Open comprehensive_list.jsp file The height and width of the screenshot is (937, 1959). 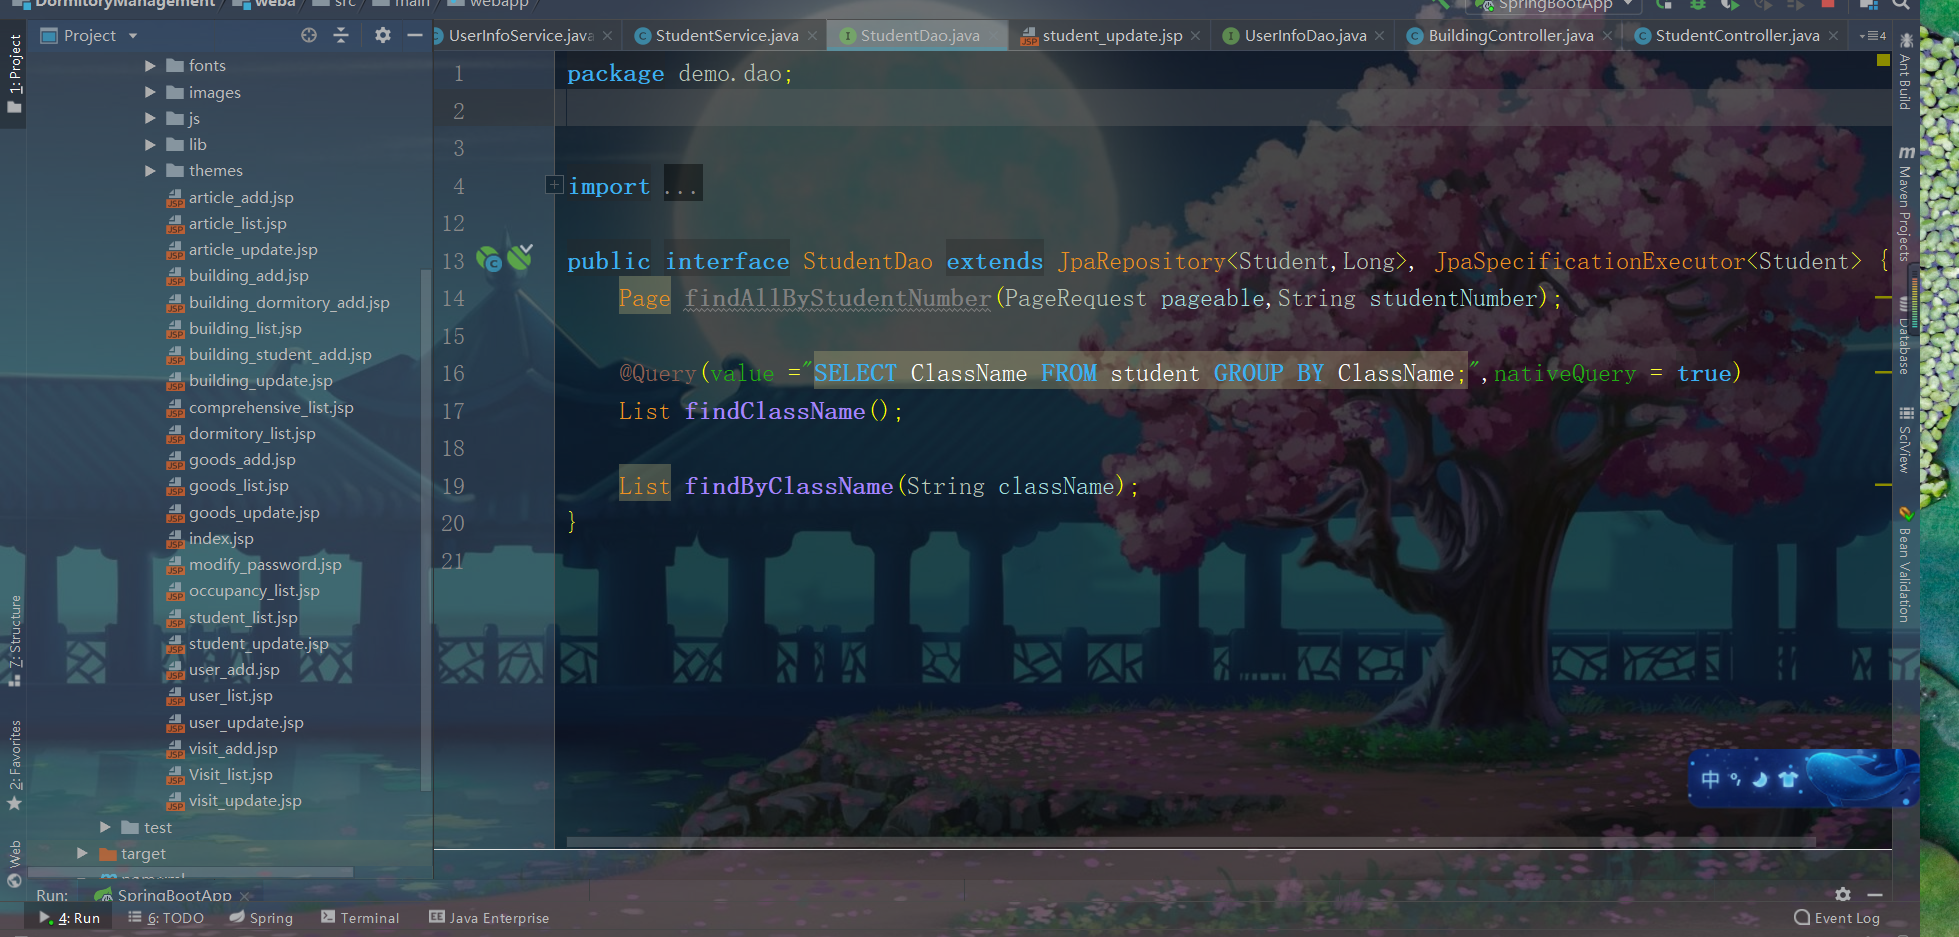click(x=260, y=408)
